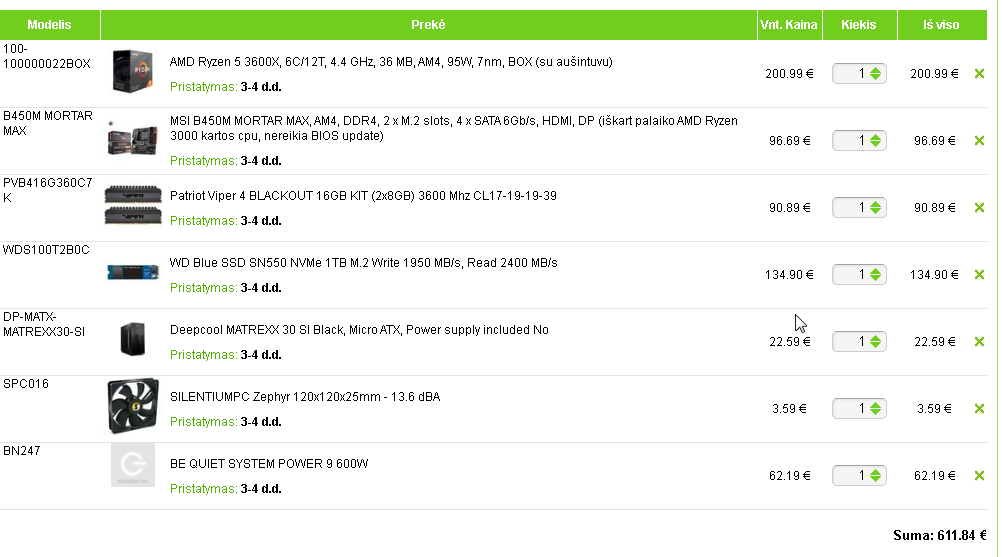This screenshot has height=557, width=1002.
Task: Open WD Blue SSD thumbnail
Action: [133, 272]
